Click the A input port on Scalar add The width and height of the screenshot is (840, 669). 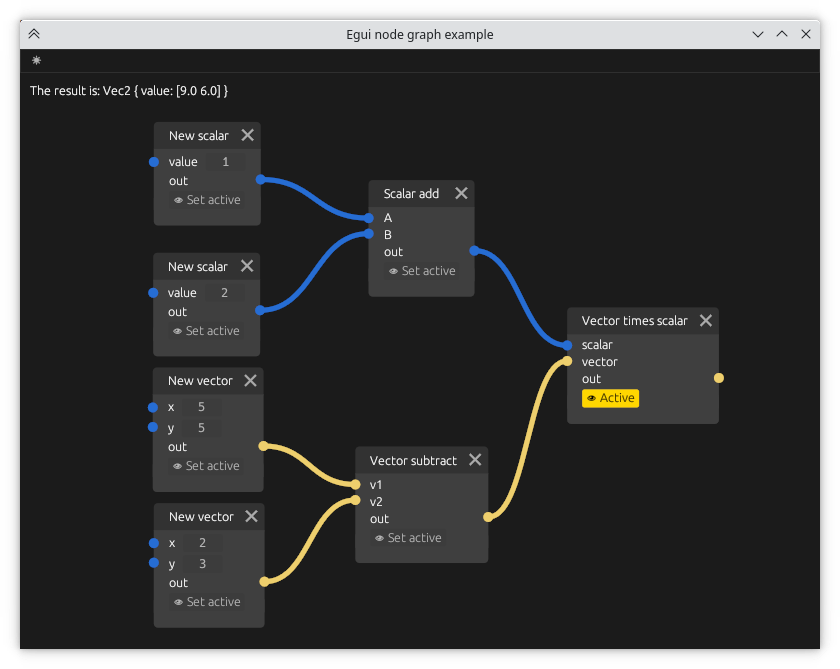[369, 217]
